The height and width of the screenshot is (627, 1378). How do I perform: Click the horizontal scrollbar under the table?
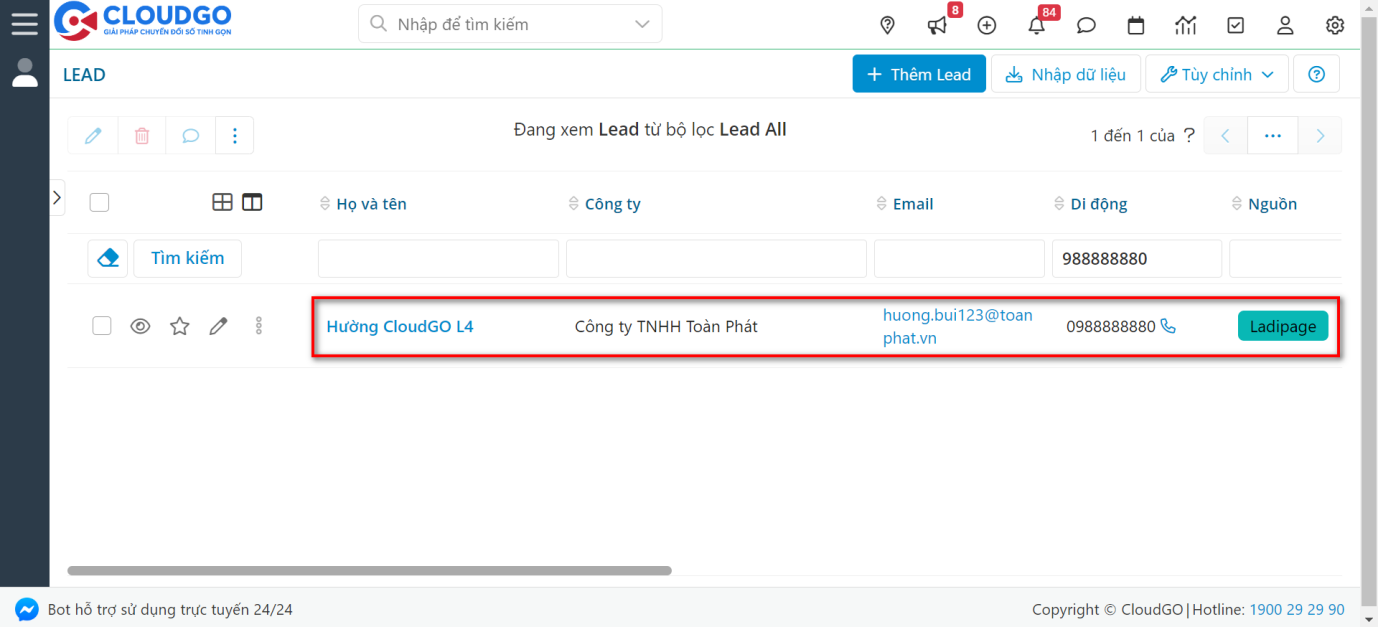(369, 571)
